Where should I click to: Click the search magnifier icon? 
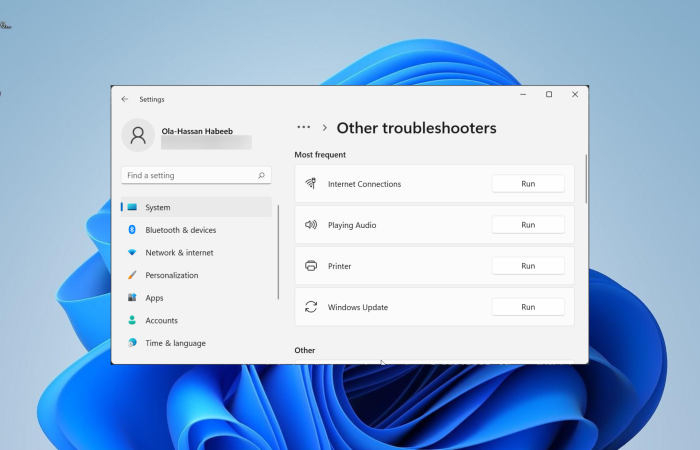pos(261,175)
